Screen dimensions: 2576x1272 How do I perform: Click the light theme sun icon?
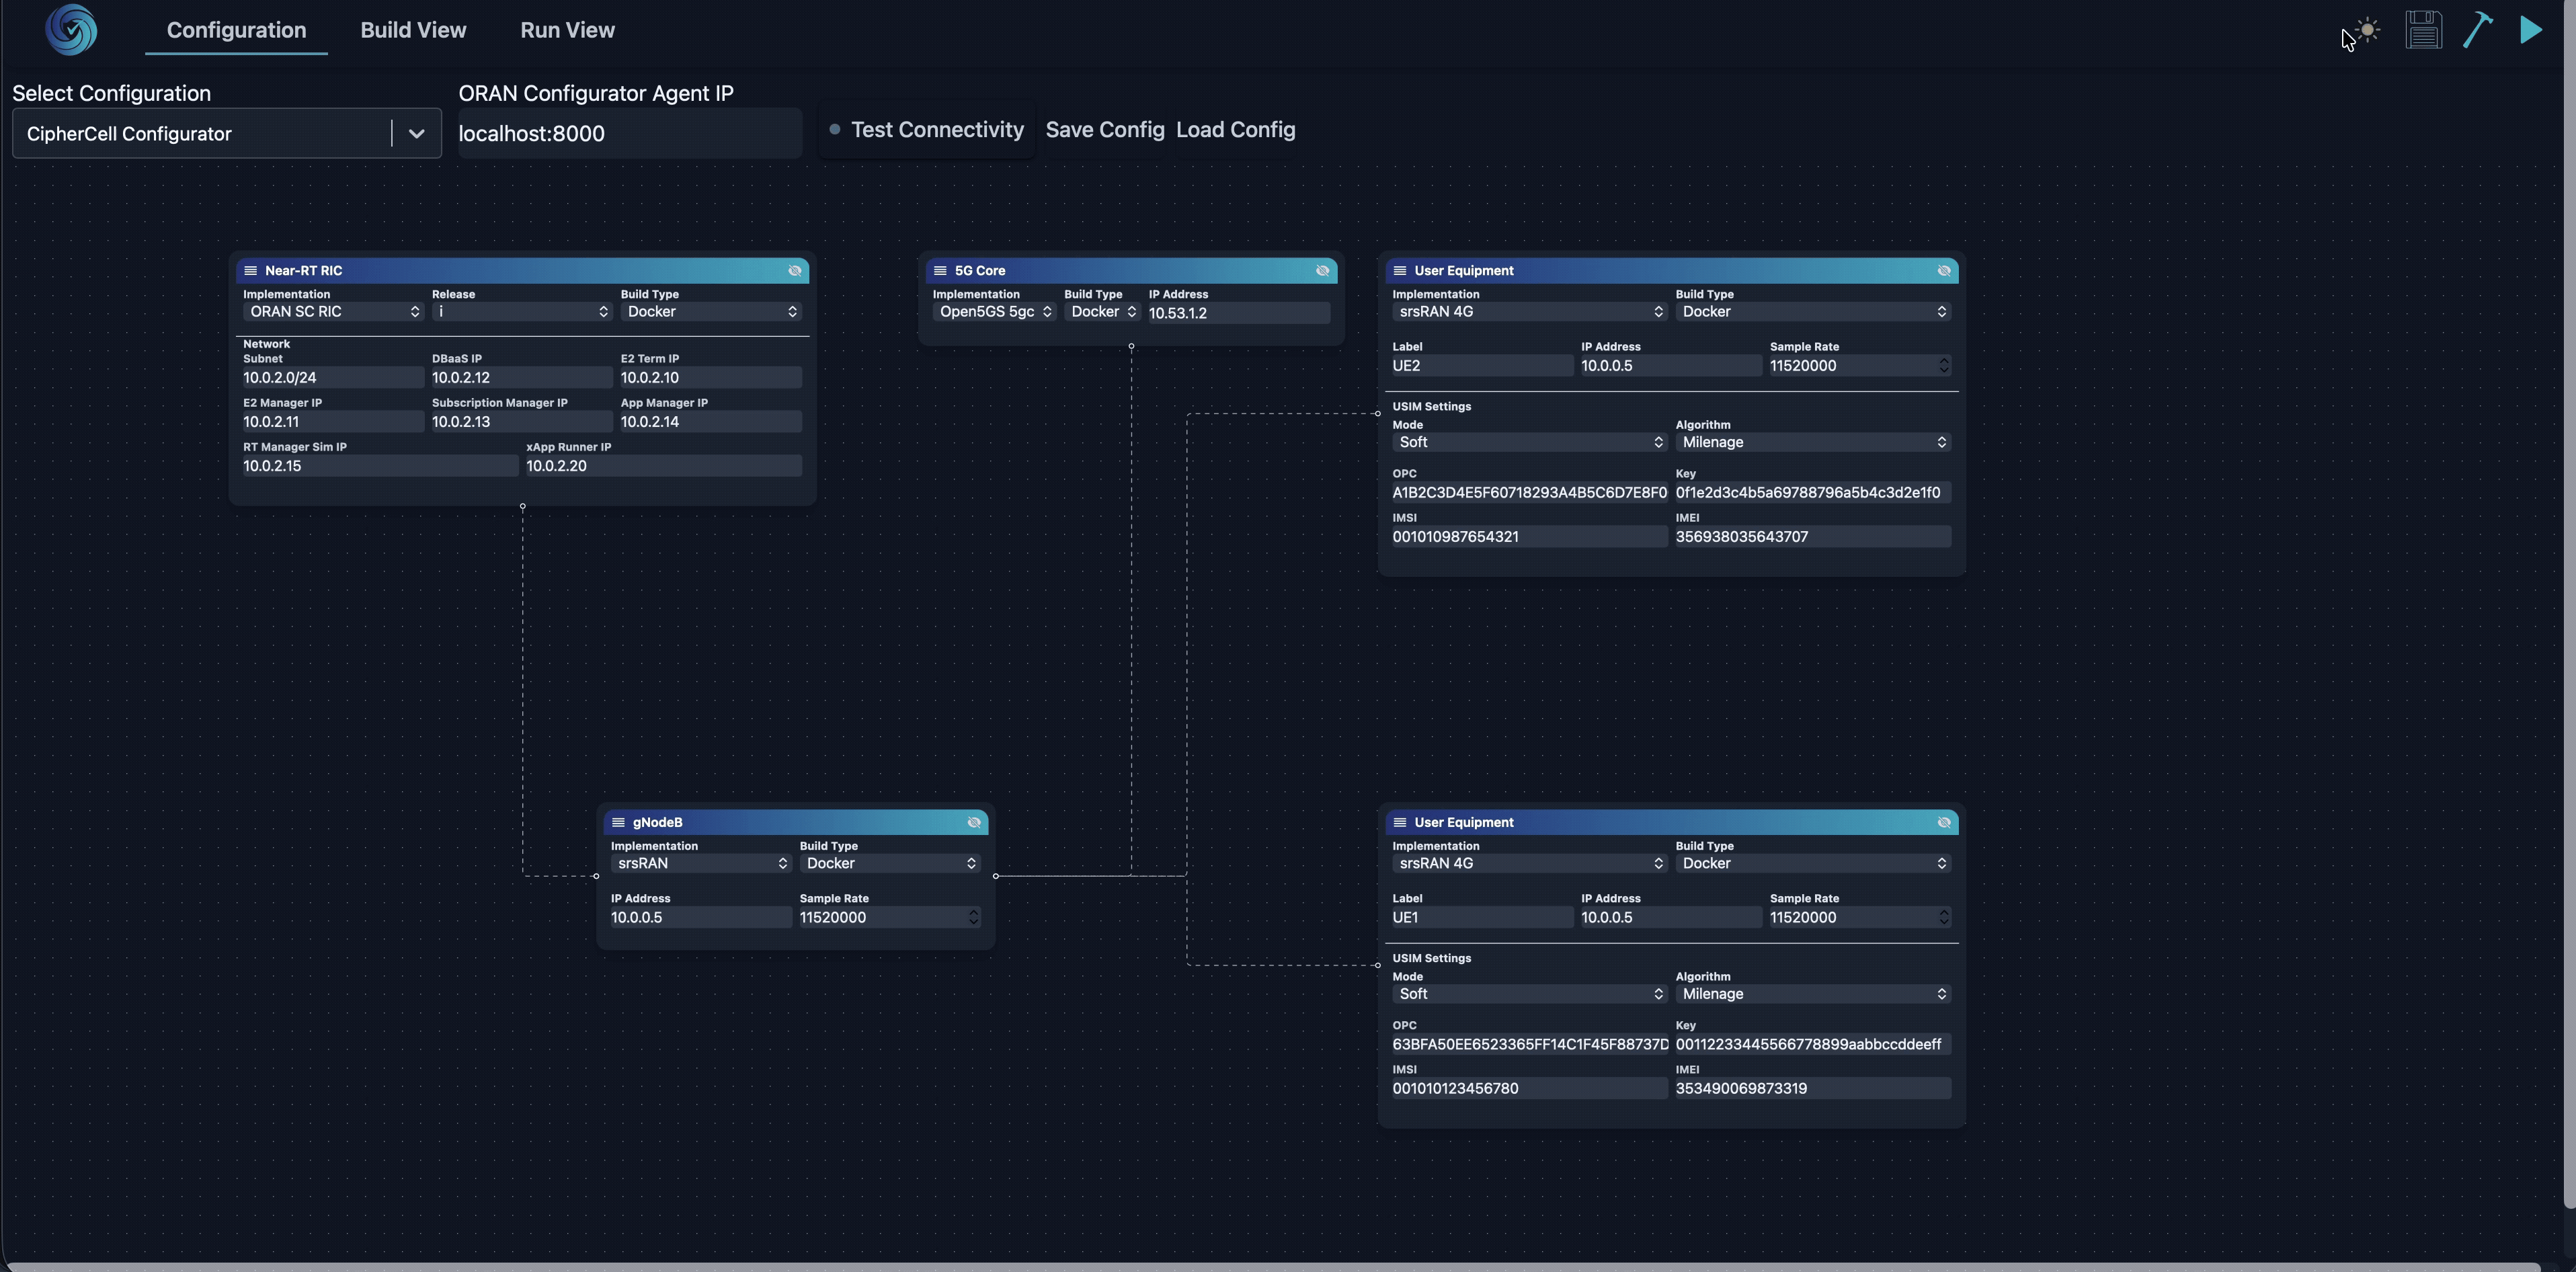click(2367, 30)
